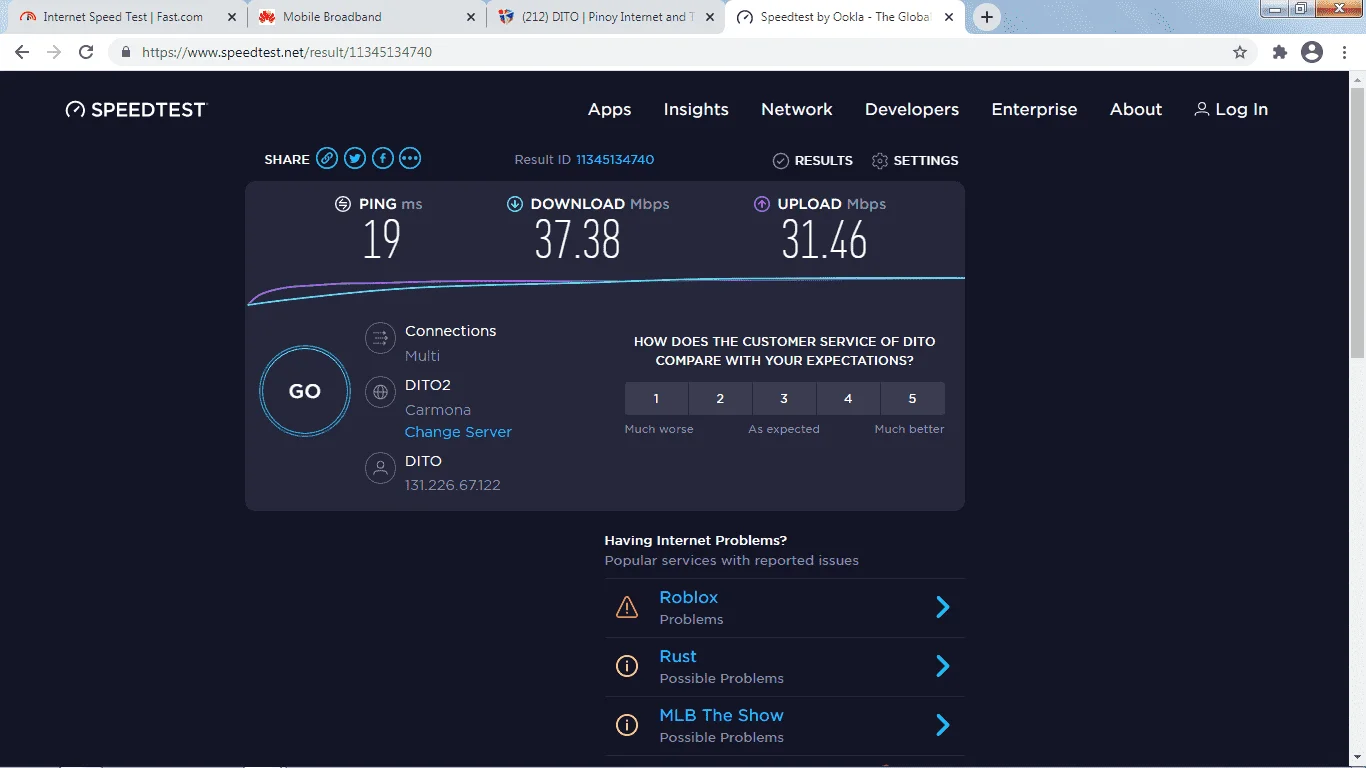Reload the page

coord(86,52)
